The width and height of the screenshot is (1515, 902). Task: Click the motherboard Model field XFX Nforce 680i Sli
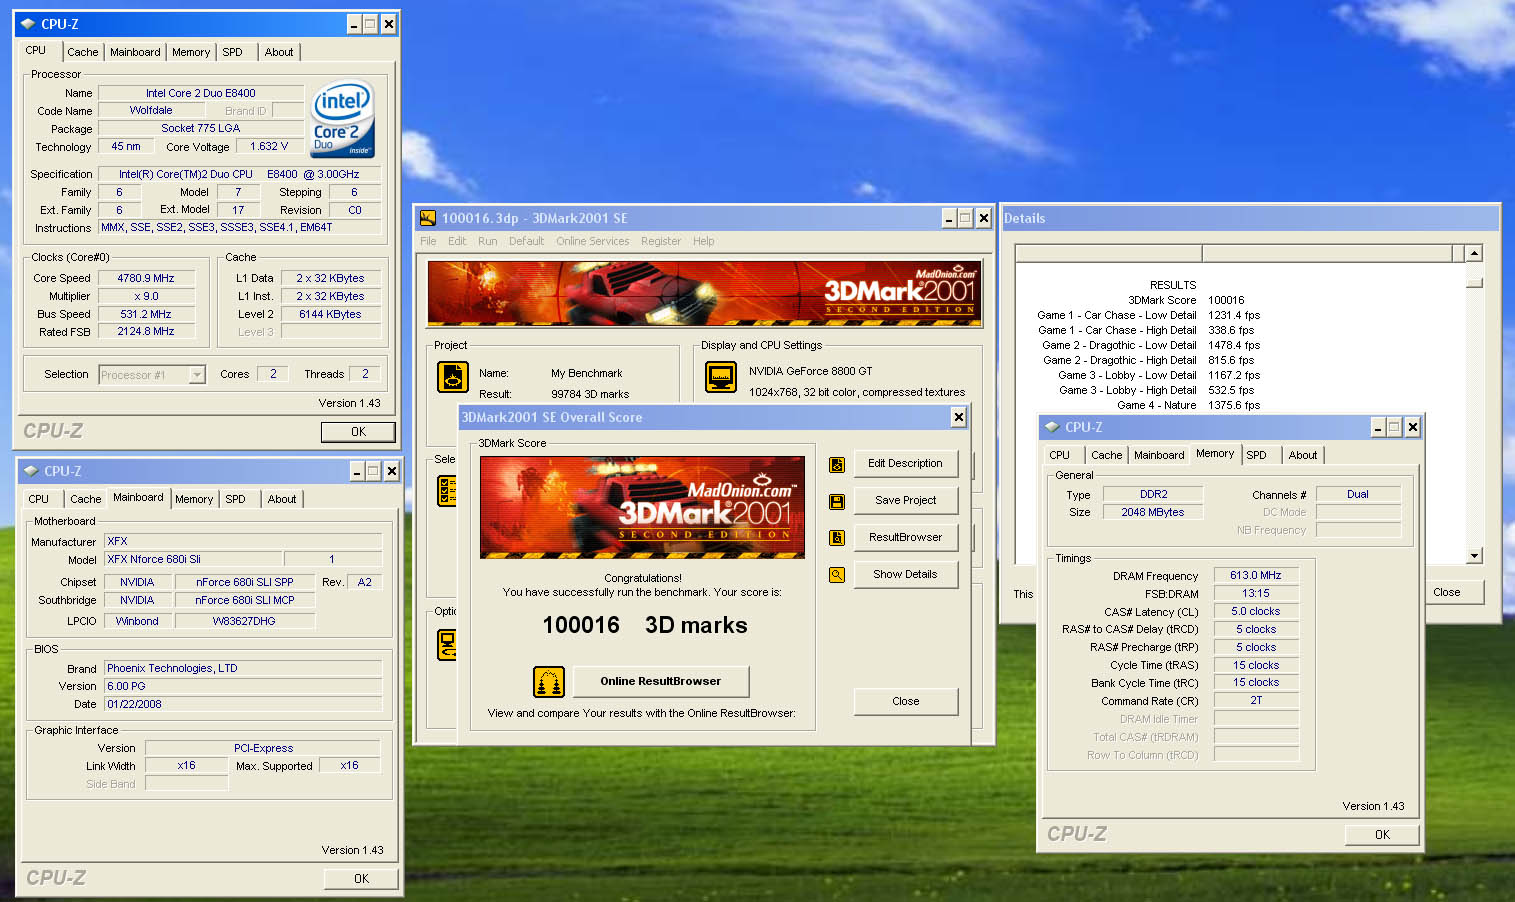click(193, 560)
